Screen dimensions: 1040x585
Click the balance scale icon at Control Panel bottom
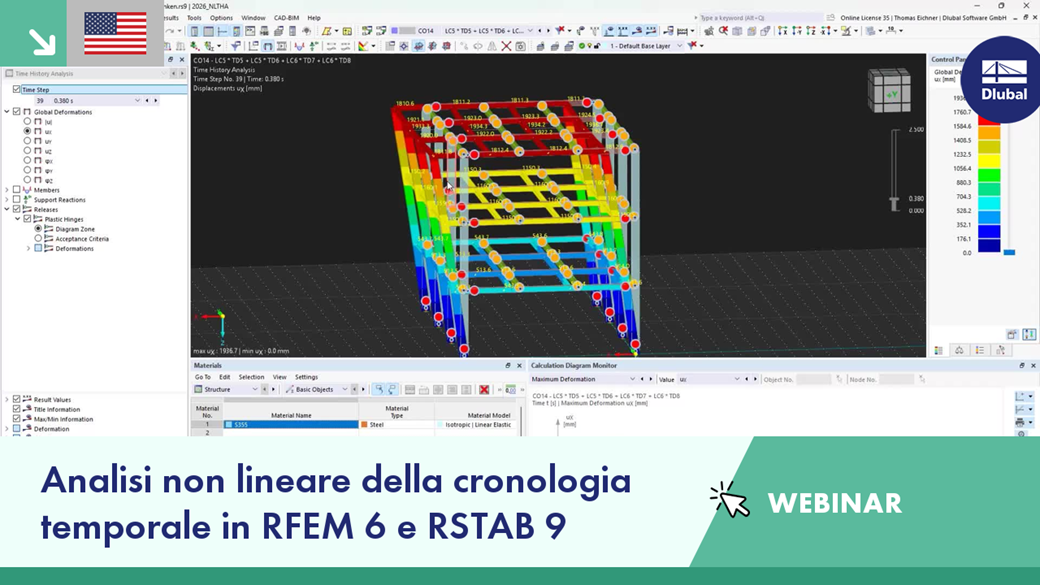959,350
